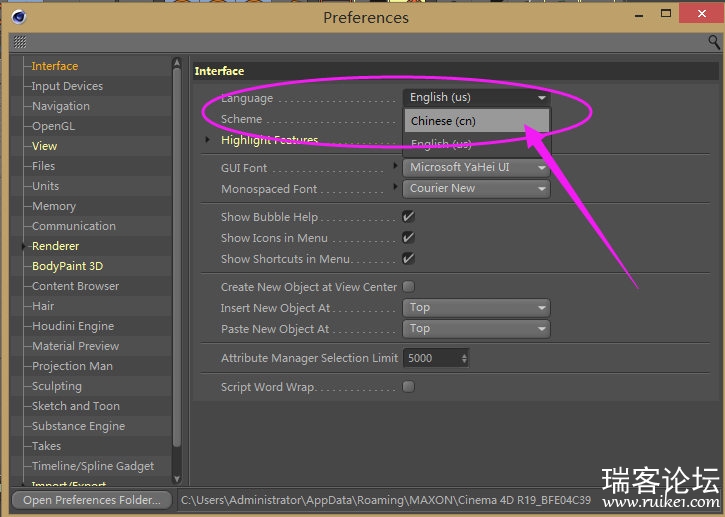Select Chinese (cn) from language list
This screenshot has width=725, height=517.
pos(477,121)
